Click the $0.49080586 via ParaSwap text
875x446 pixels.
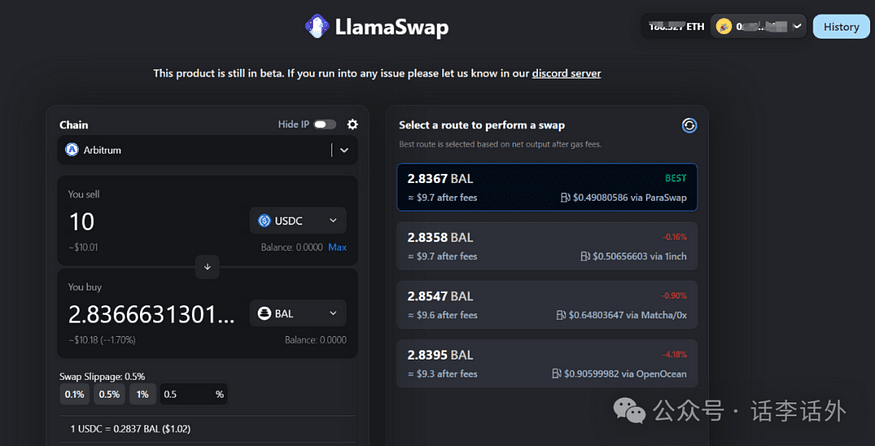629,198
